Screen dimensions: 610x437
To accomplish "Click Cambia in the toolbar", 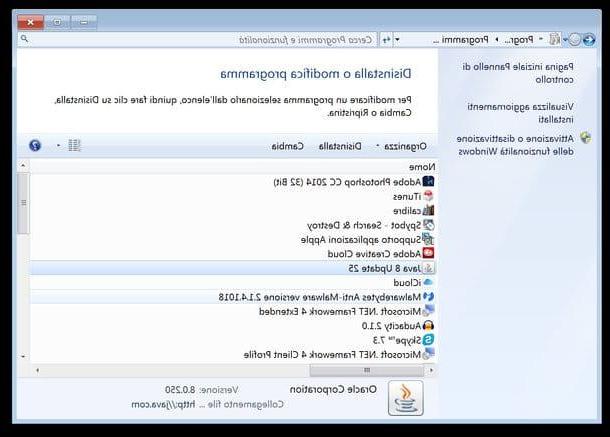I will [x=287, y=146].
